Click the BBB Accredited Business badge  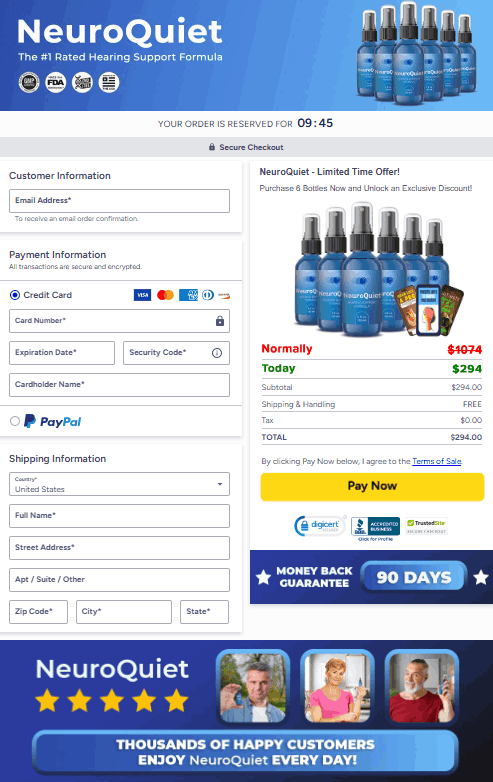(x=375, y=528)
